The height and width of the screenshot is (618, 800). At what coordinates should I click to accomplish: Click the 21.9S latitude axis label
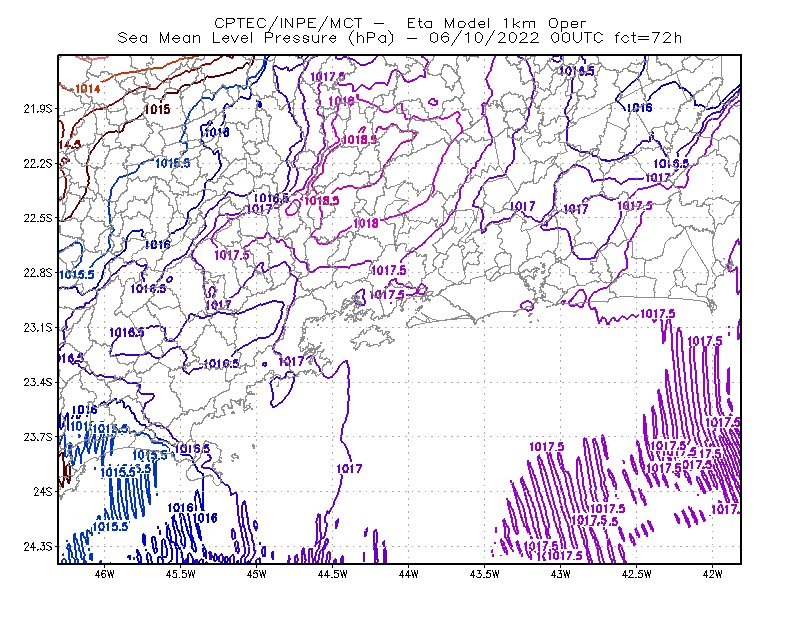pos(37,109)
